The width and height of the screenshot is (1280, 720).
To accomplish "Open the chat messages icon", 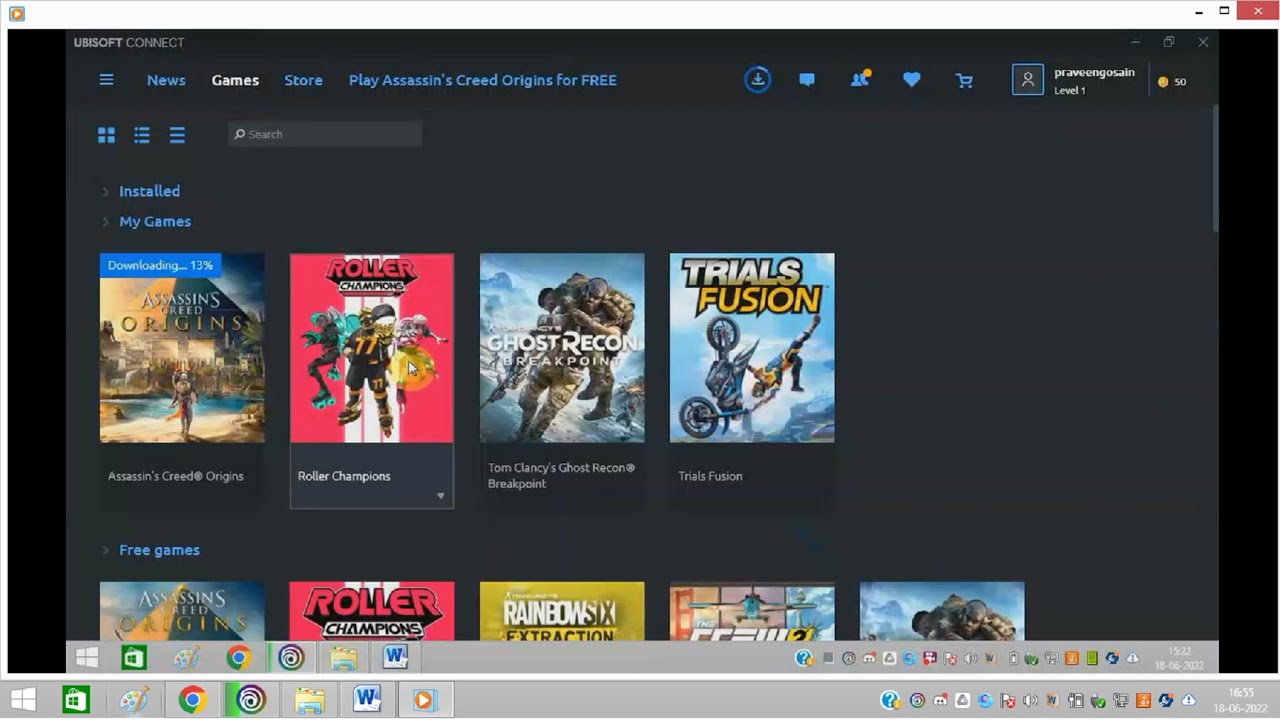I will (x=807, y=80).
